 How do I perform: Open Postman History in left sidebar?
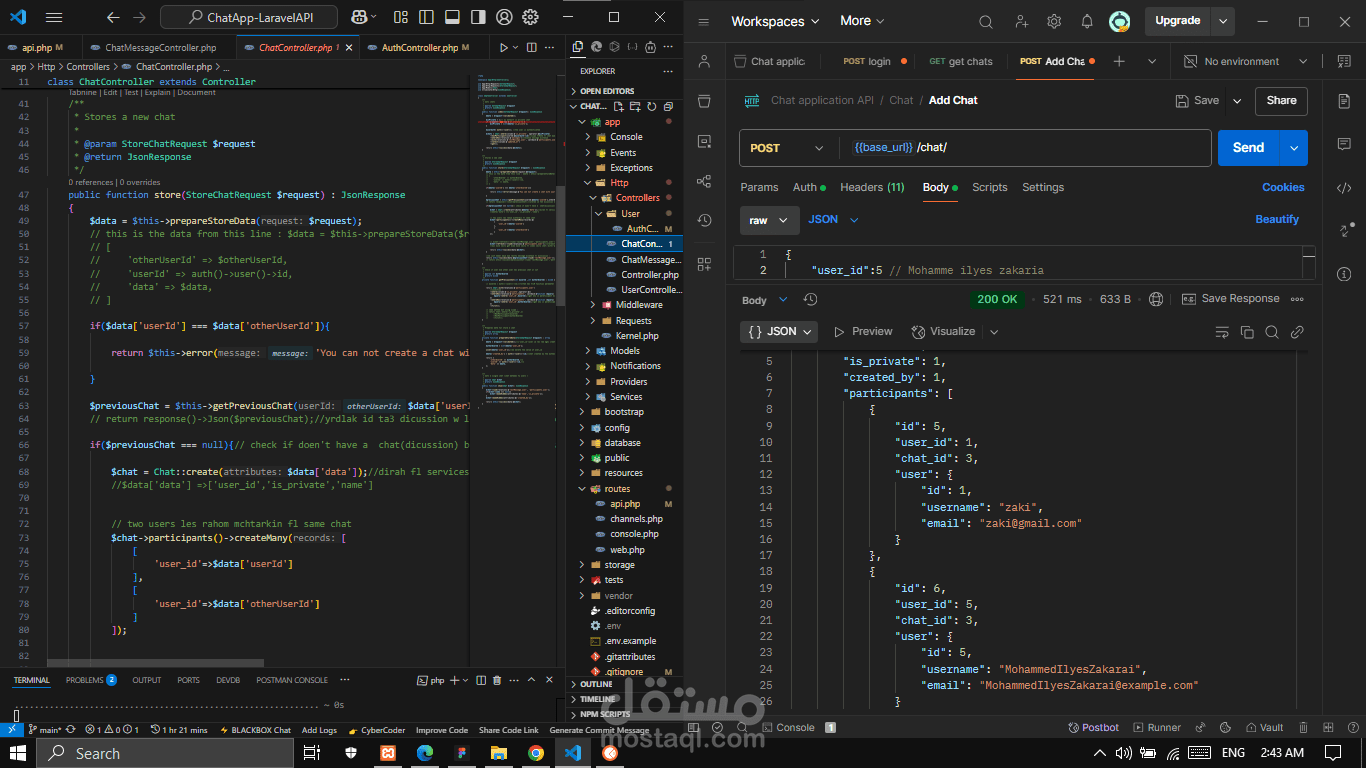pos(704,221)
